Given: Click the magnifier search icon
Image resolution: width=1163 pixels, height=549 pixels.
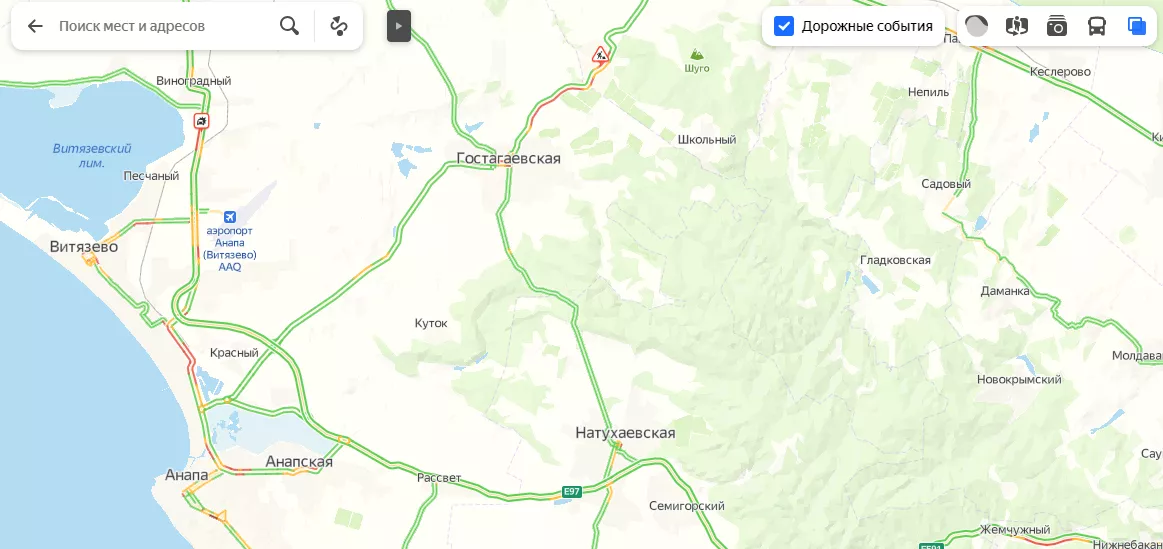Looking at the screenshot, I should [x=289, y=26].
